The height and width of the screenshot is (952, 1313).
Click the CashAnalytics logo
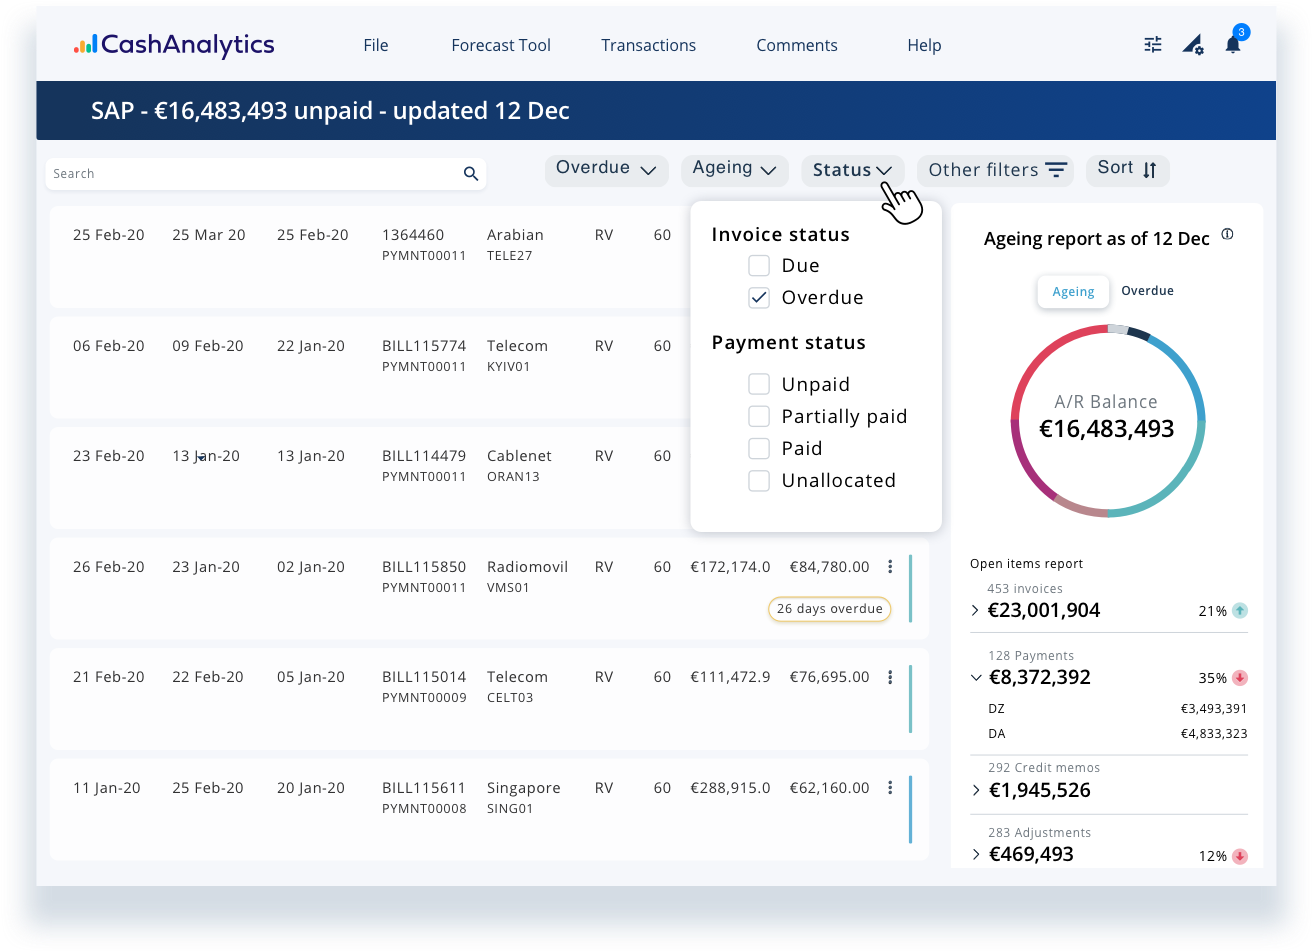pos(174,45)
